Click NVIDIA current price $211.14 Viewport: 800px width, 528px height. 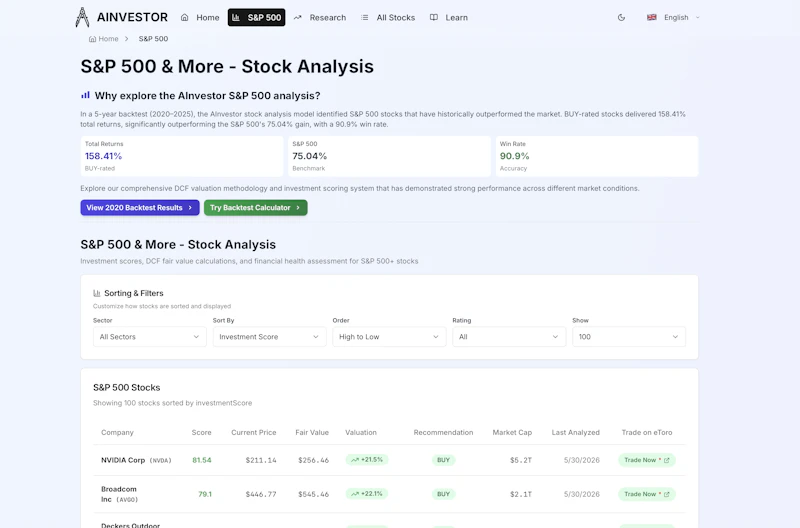click(261, 460)
